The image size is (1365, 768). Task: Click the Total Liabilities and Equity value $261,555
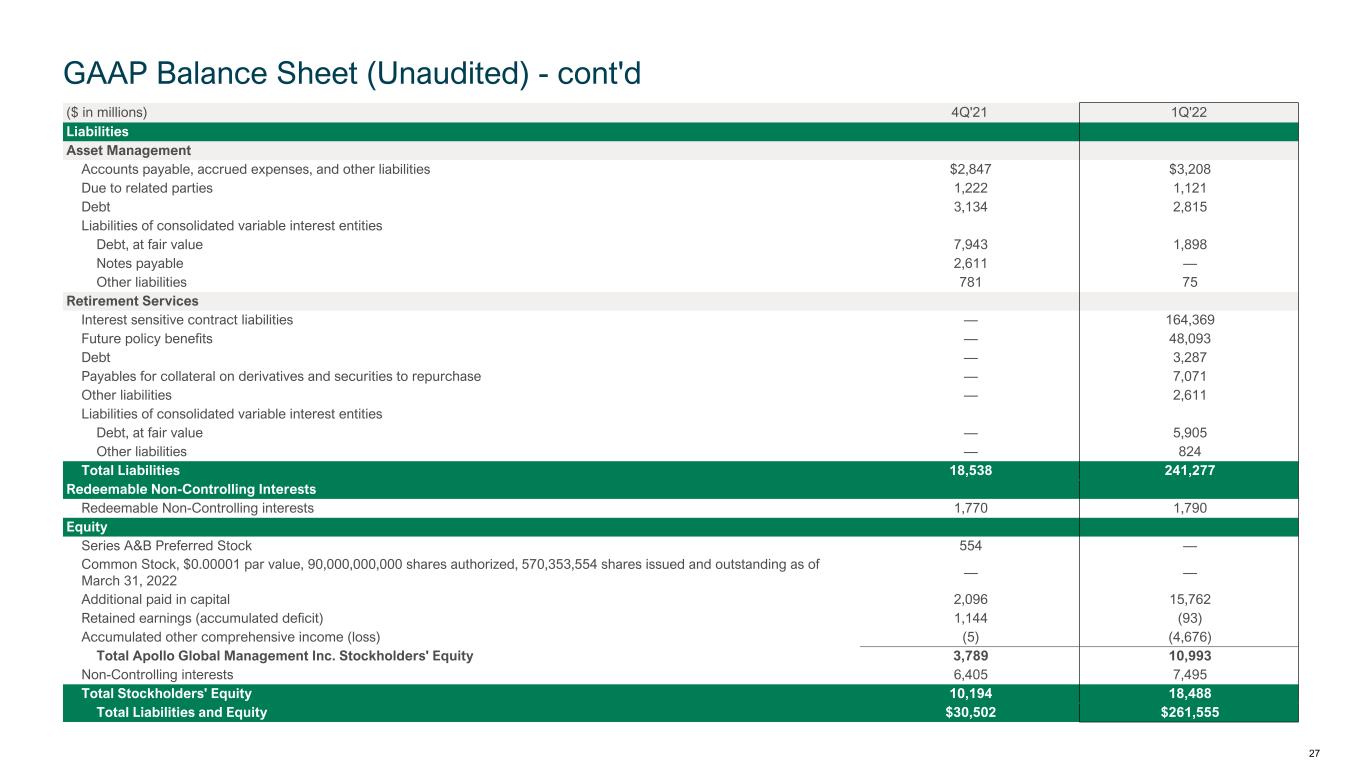tap(1189, 713)
